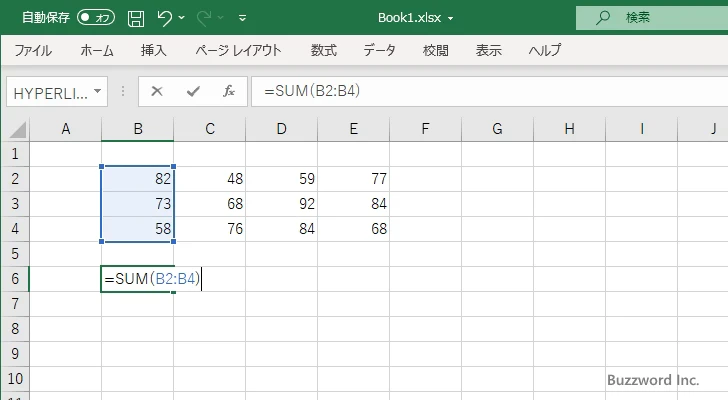Switch to the 挿入 tab
The image size is (728, 400).
[x=154, y=50]
